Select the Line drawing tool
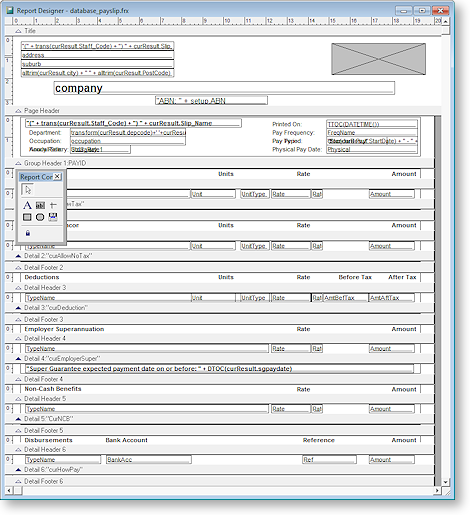470x515 pixels. point(53,205)
